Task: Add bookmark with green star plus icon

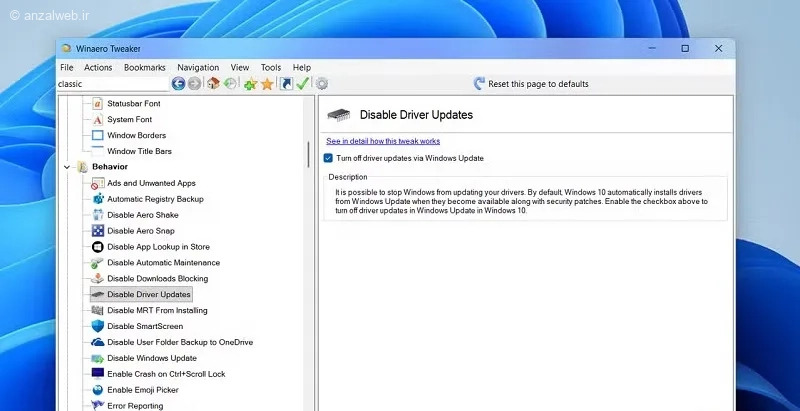Action: click(250, 84)
